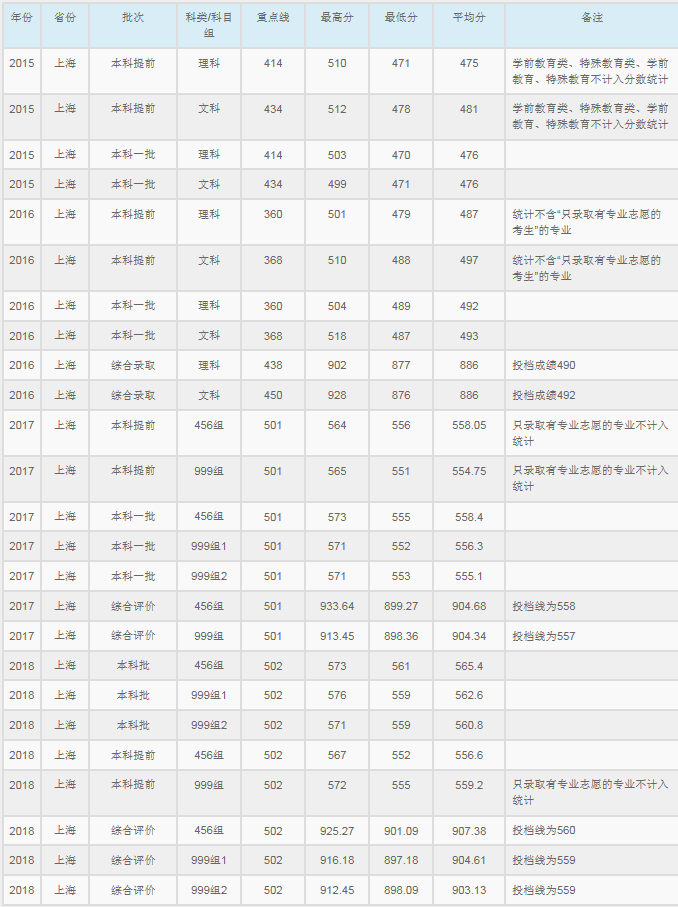
Task: Click lowest score 876 in 2016 综合录取
Action: coord(401,396)
